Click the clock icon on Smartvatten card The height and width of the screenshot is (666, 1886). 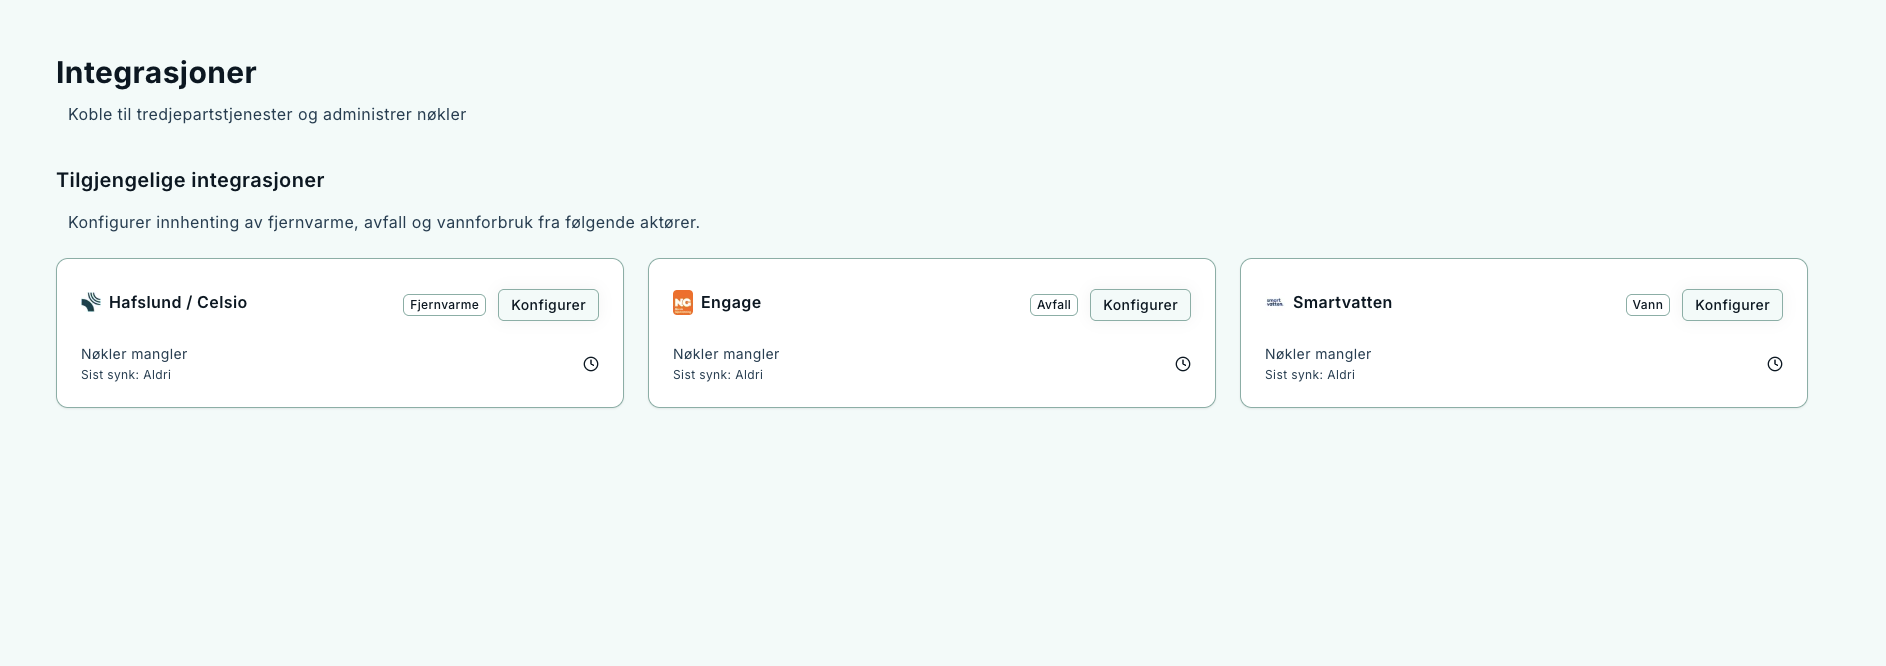pyautogui.click(x=1775, y=364)
